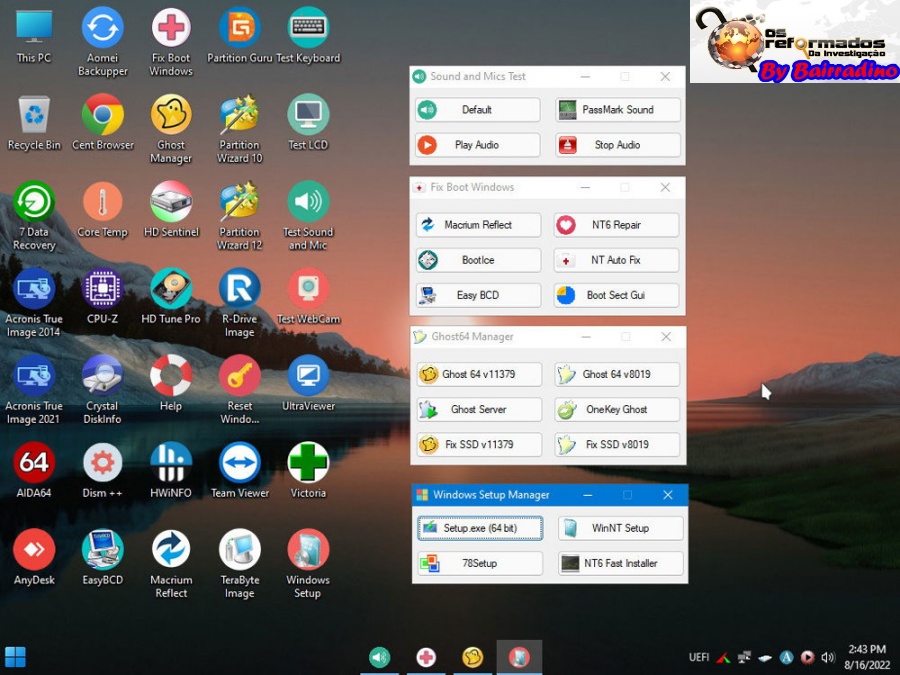Click the NT6 Fast Installer button

(620, 563)
